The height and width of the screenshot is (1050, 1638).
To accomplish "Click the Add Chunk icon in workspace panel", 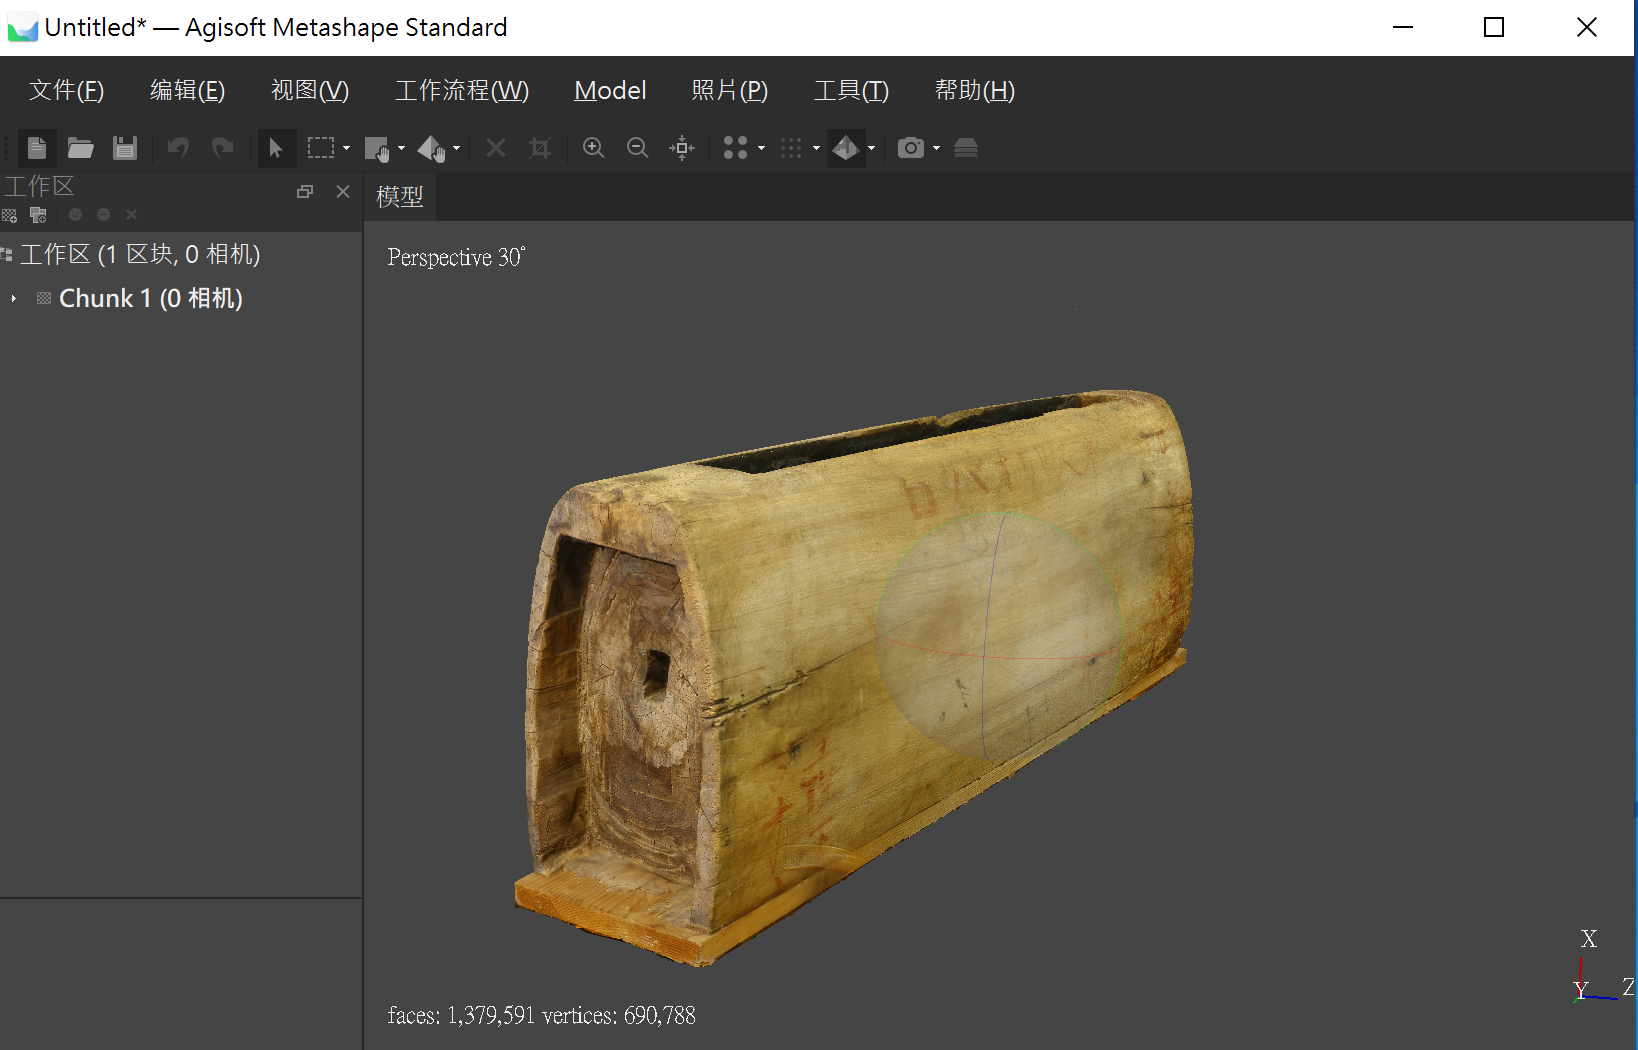I will click(10, 215).
